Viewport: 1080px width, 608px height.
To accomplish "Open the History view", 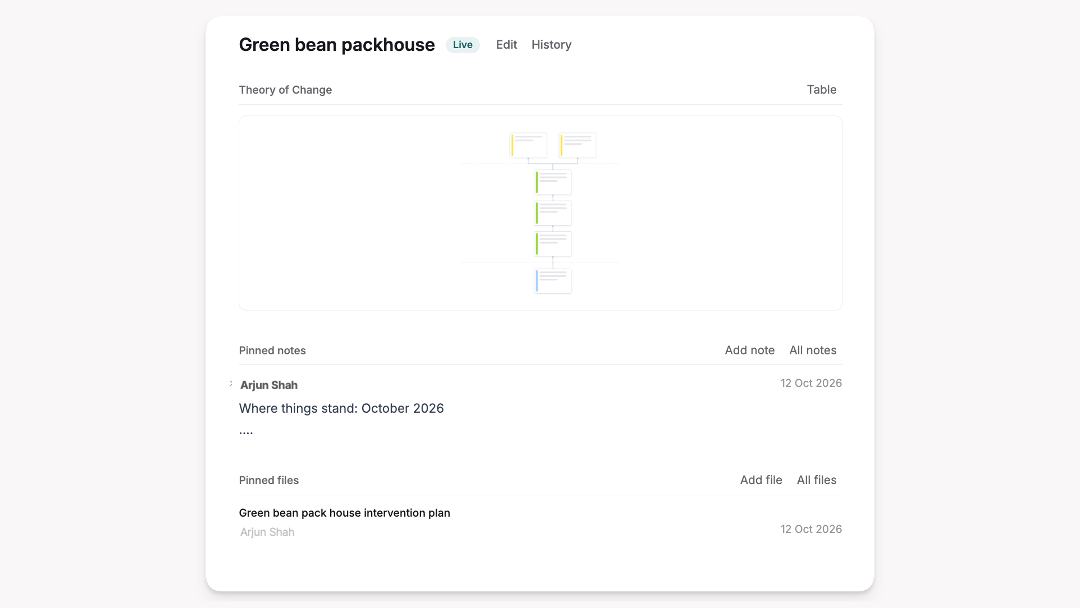I will click(x=551, y=45).
